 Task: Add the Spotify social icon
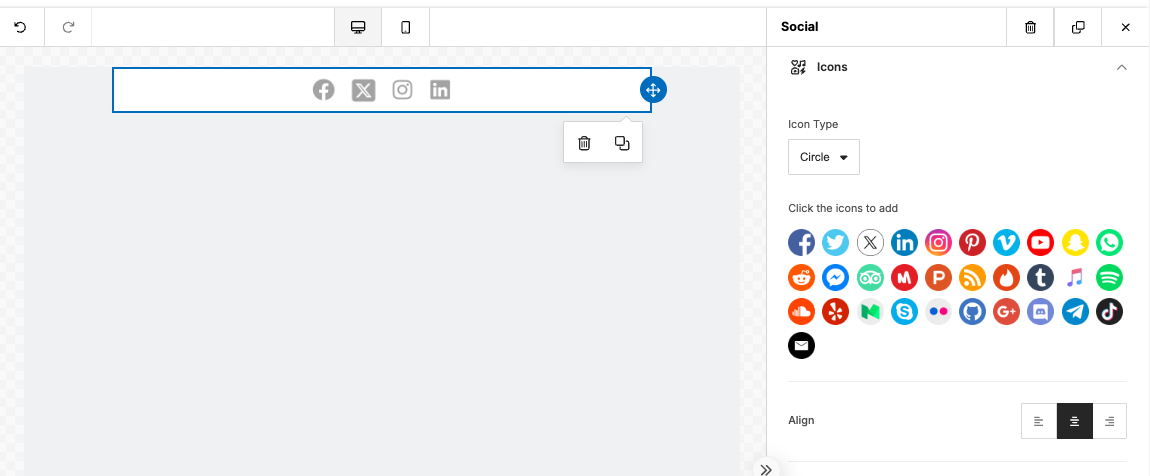pyautogui.click(x=1110, y=277)
